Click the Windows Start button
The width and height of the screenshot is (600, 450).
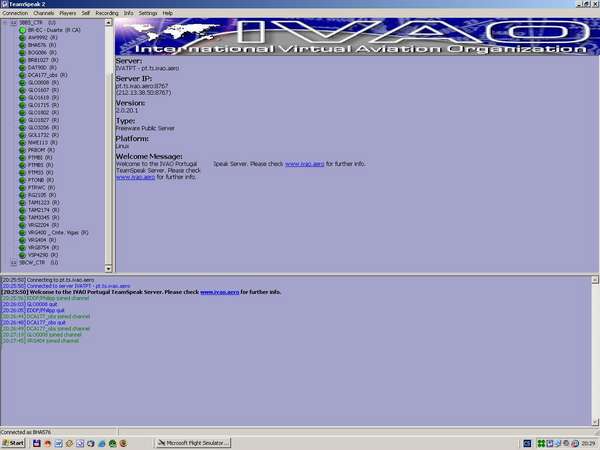tap(14, 442)
